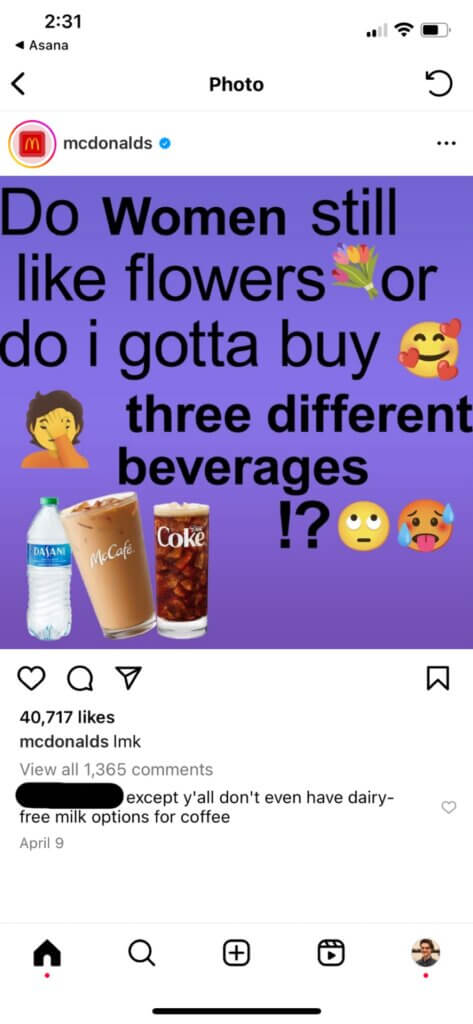
Task: Tap the back arrow beside Photo
Action: (x=18, y=84)
